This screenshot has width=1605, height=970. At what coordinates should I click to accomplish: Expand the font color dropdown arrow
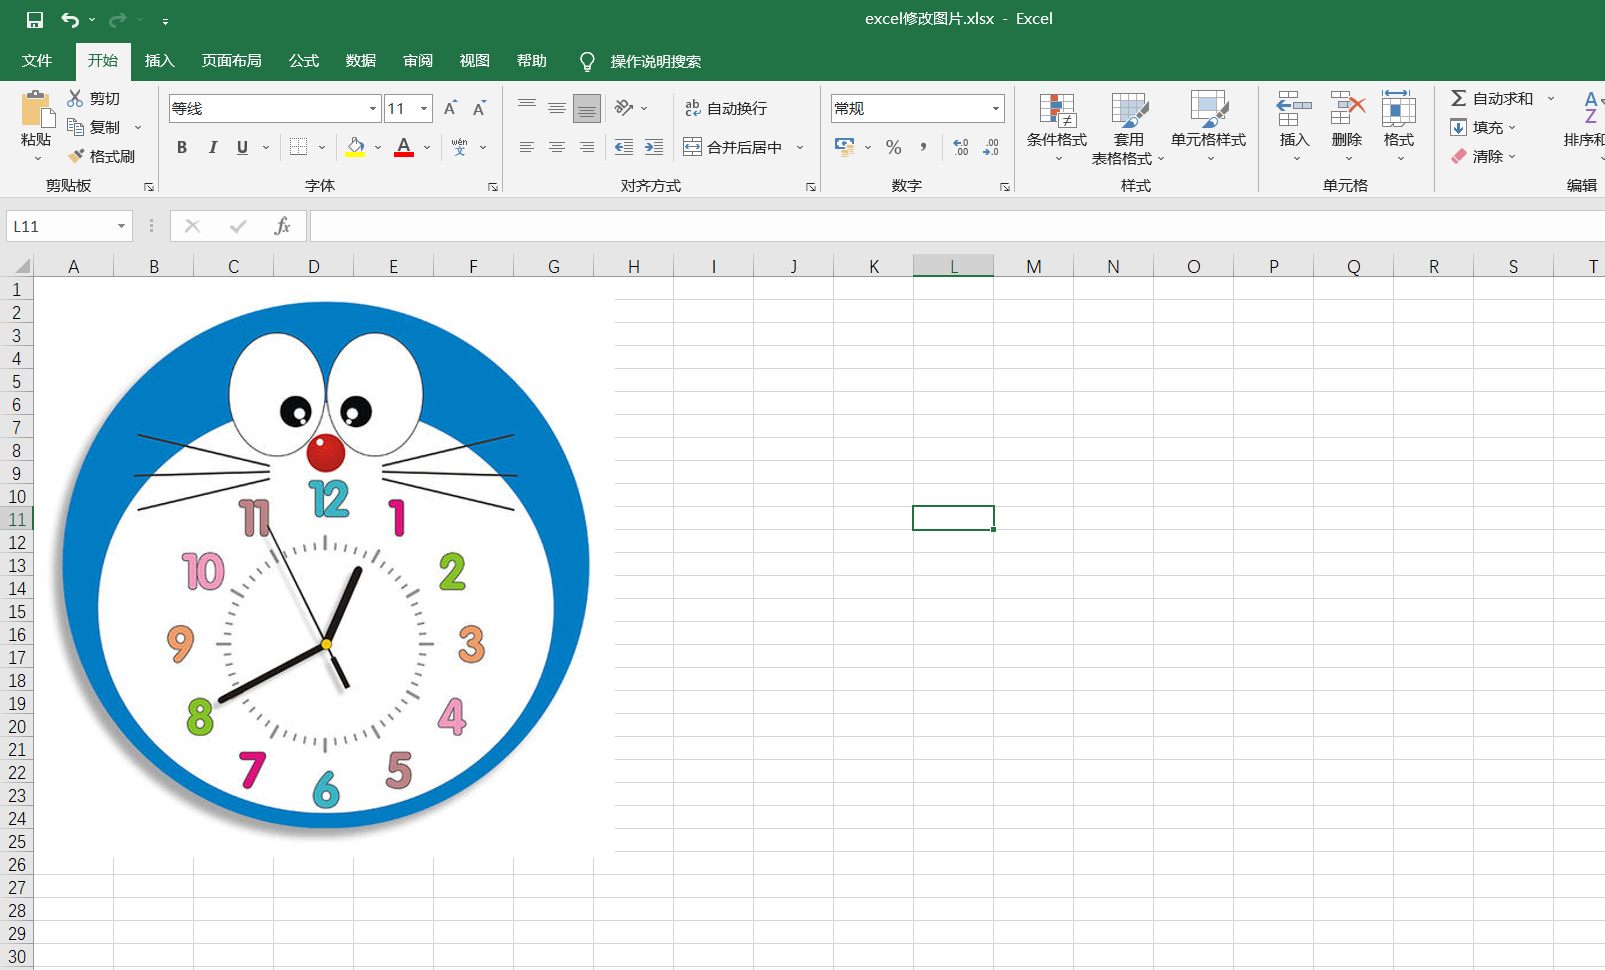point(427,147)
